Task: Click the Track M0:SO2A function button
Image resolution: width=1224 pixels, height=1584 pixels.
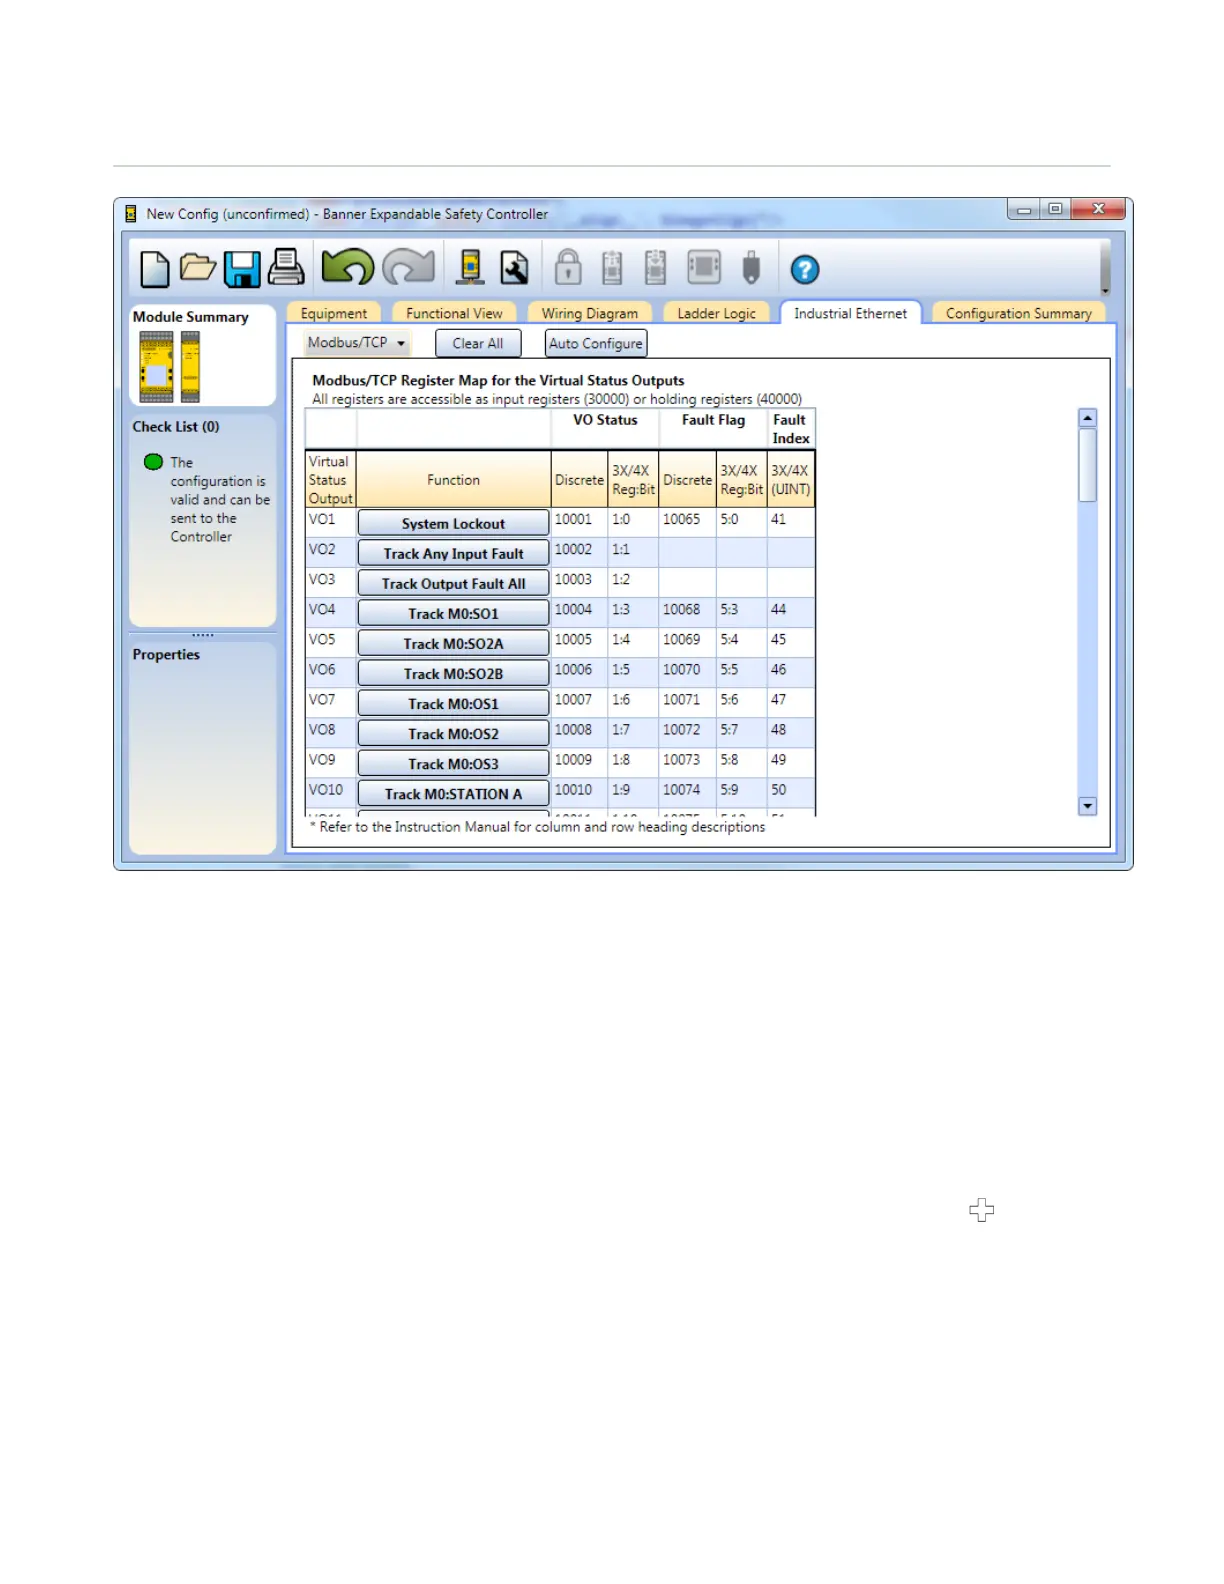Action: tap(453, 643)
